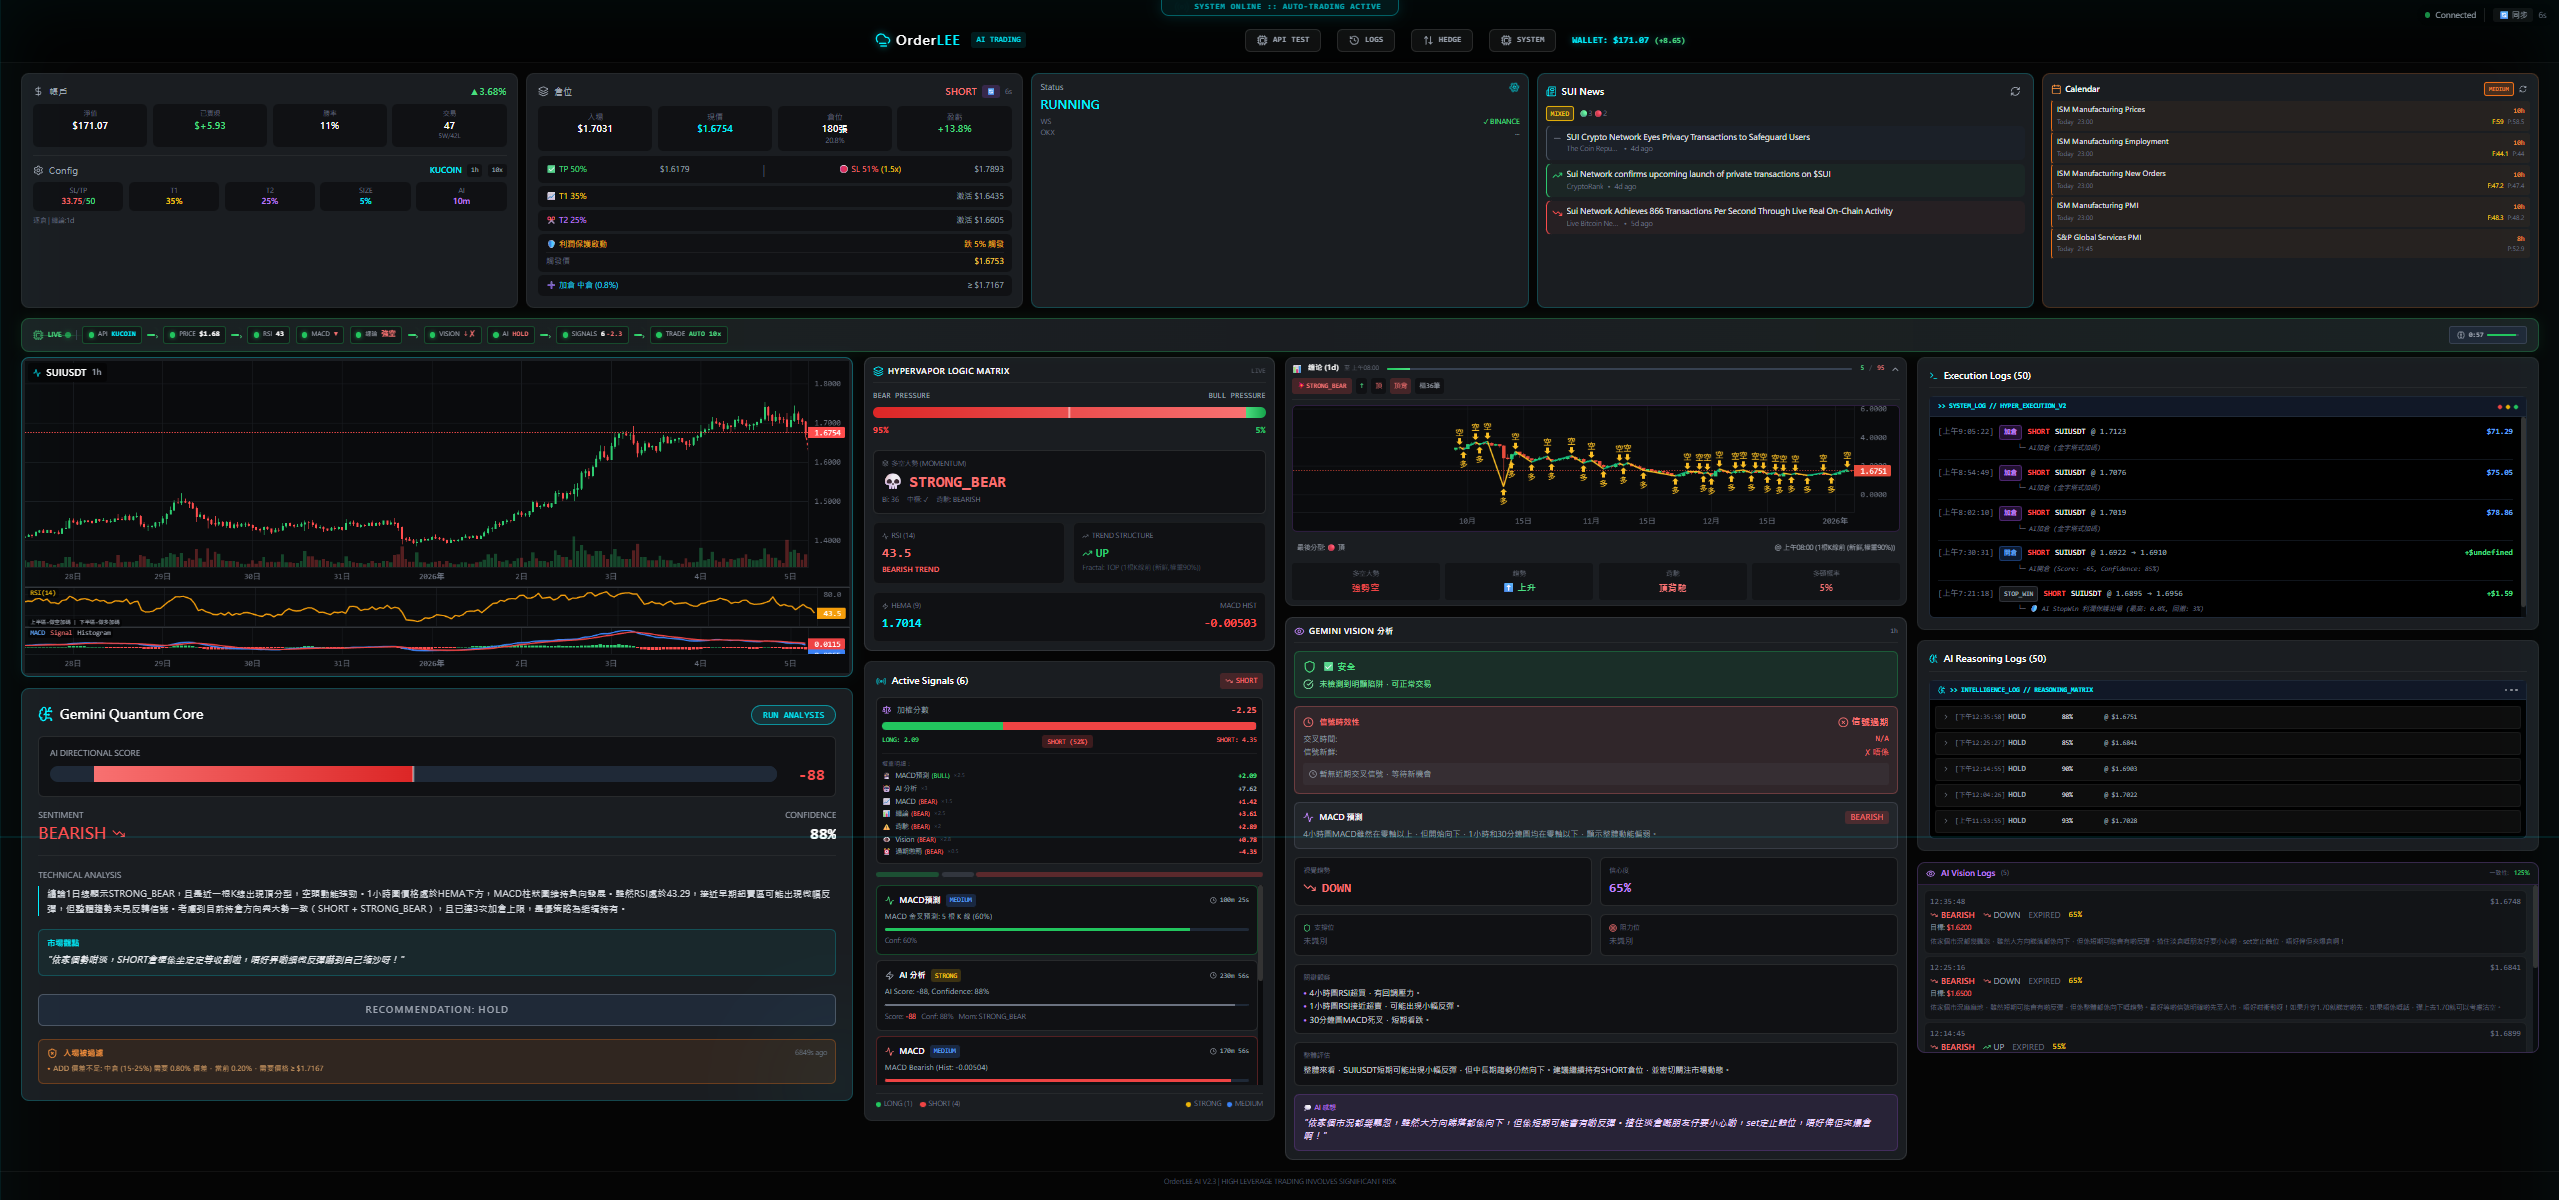Open the MACD dropdown in the status strip

319,334
